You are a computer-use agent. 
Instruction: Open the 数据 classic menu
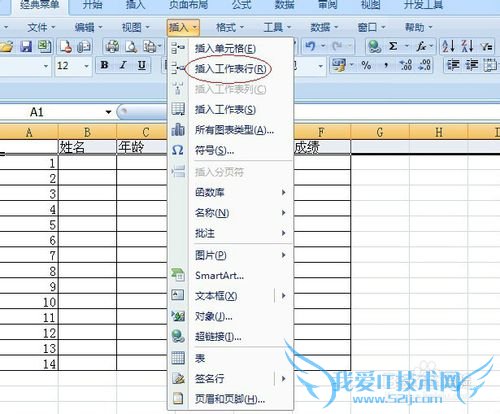tap(324, 27)
